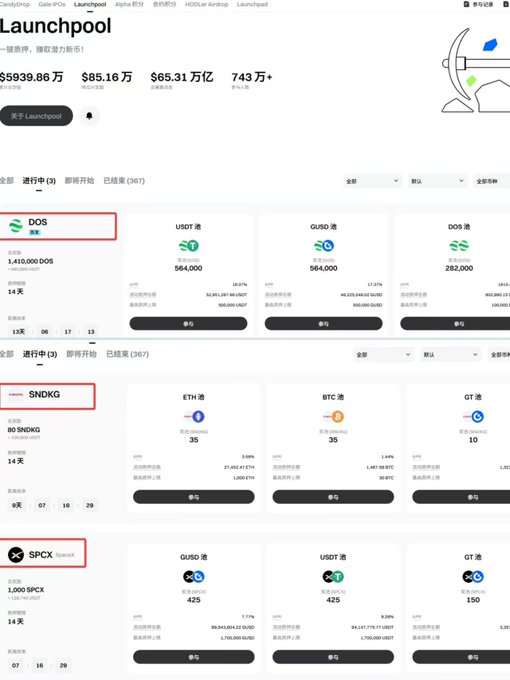Open the Gate IPOs nav item

point(52,4)
